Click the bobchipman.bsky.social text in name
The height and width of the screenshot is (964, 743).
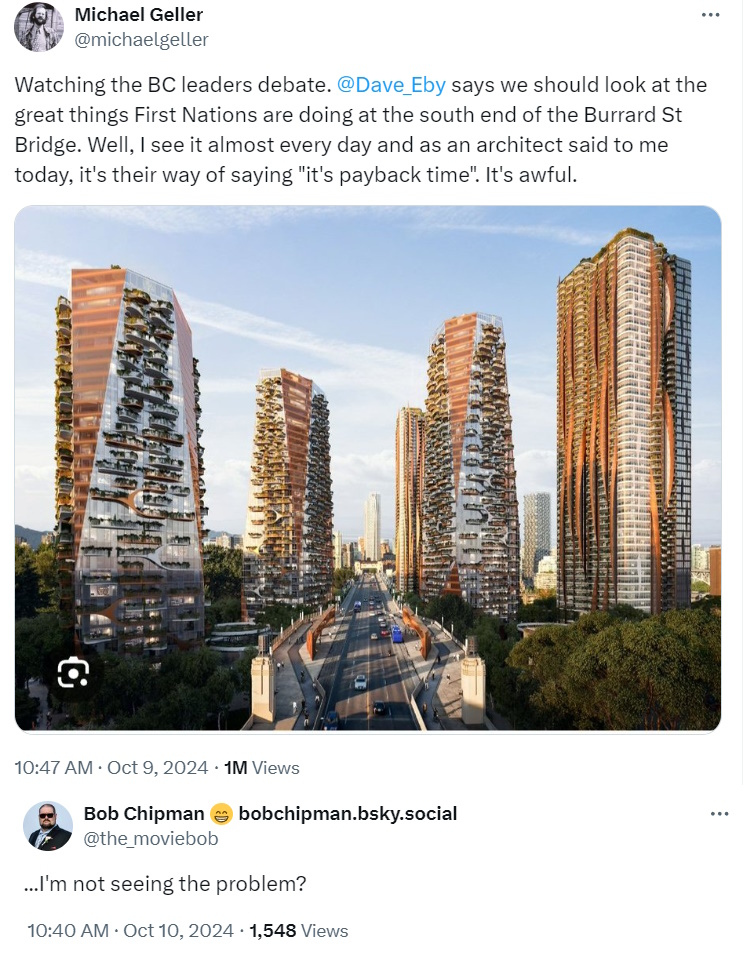[x=348, y=813]
